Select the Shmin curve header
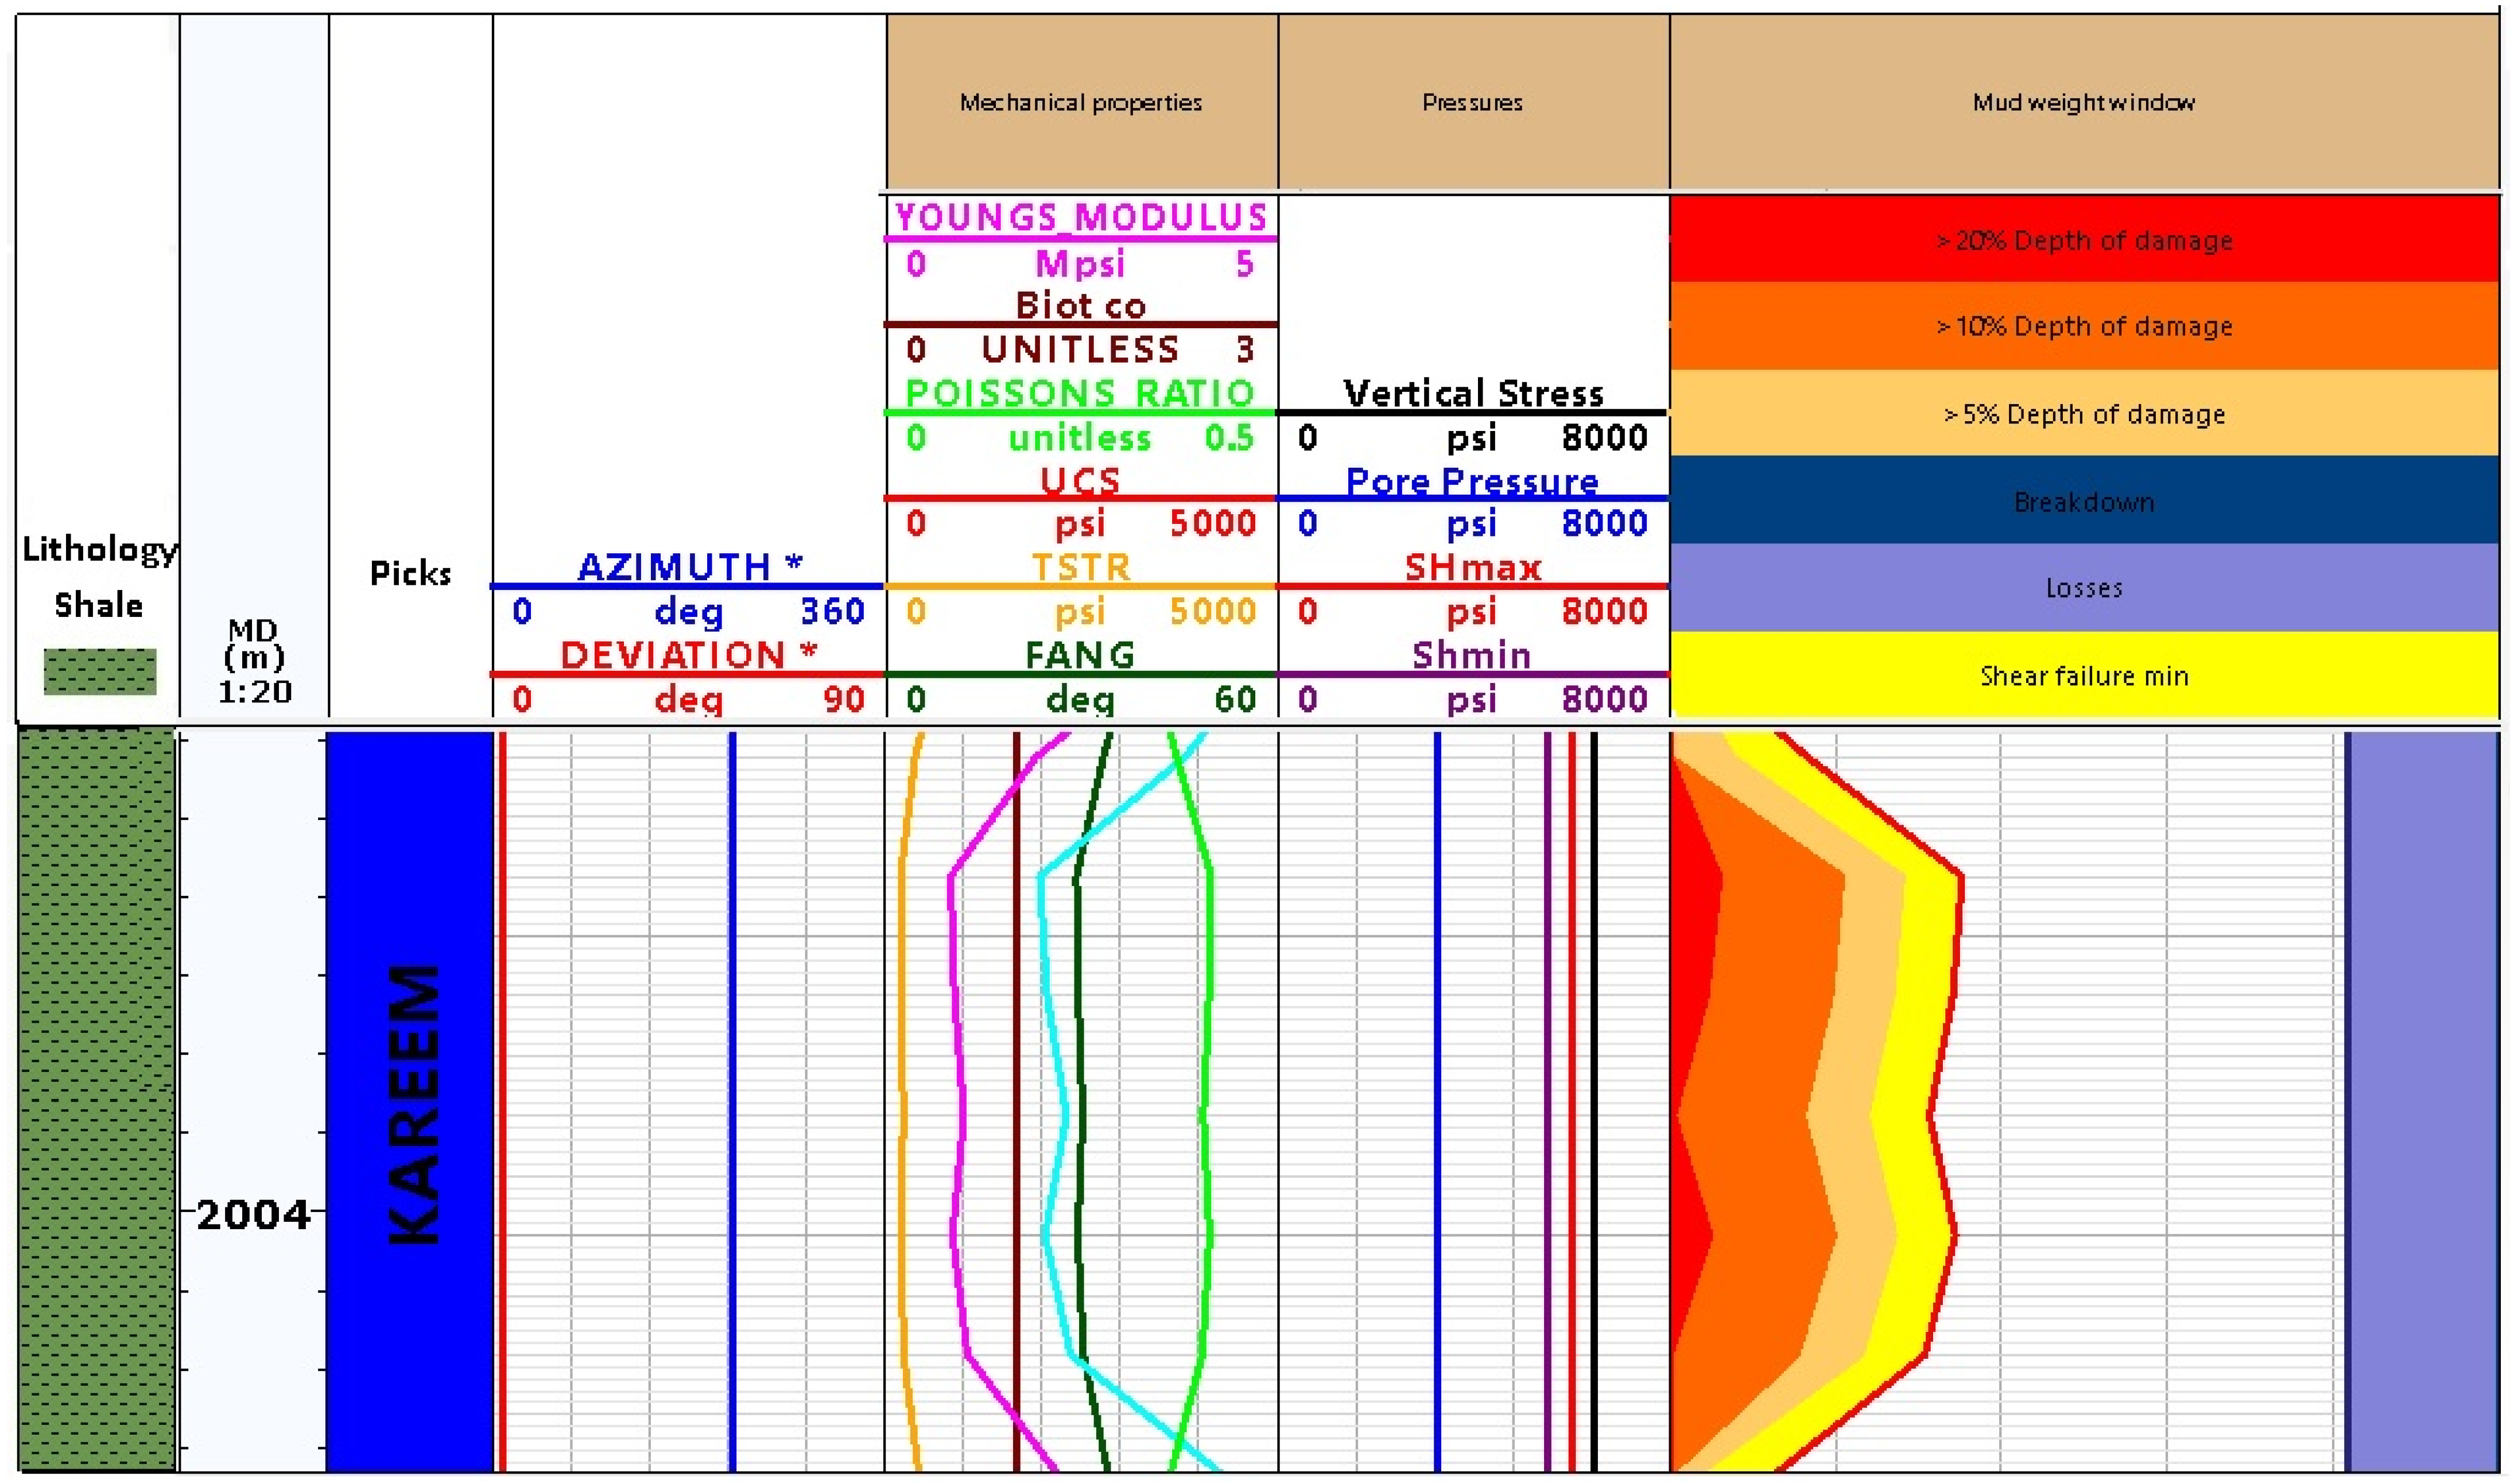This screenshot has width=2510, height=1484. [x=1472, y=655]
